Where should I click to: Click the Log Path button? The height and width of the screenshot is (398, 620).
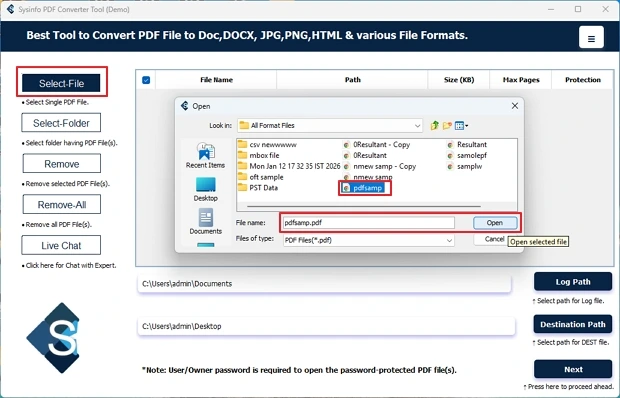pos(573,282)
